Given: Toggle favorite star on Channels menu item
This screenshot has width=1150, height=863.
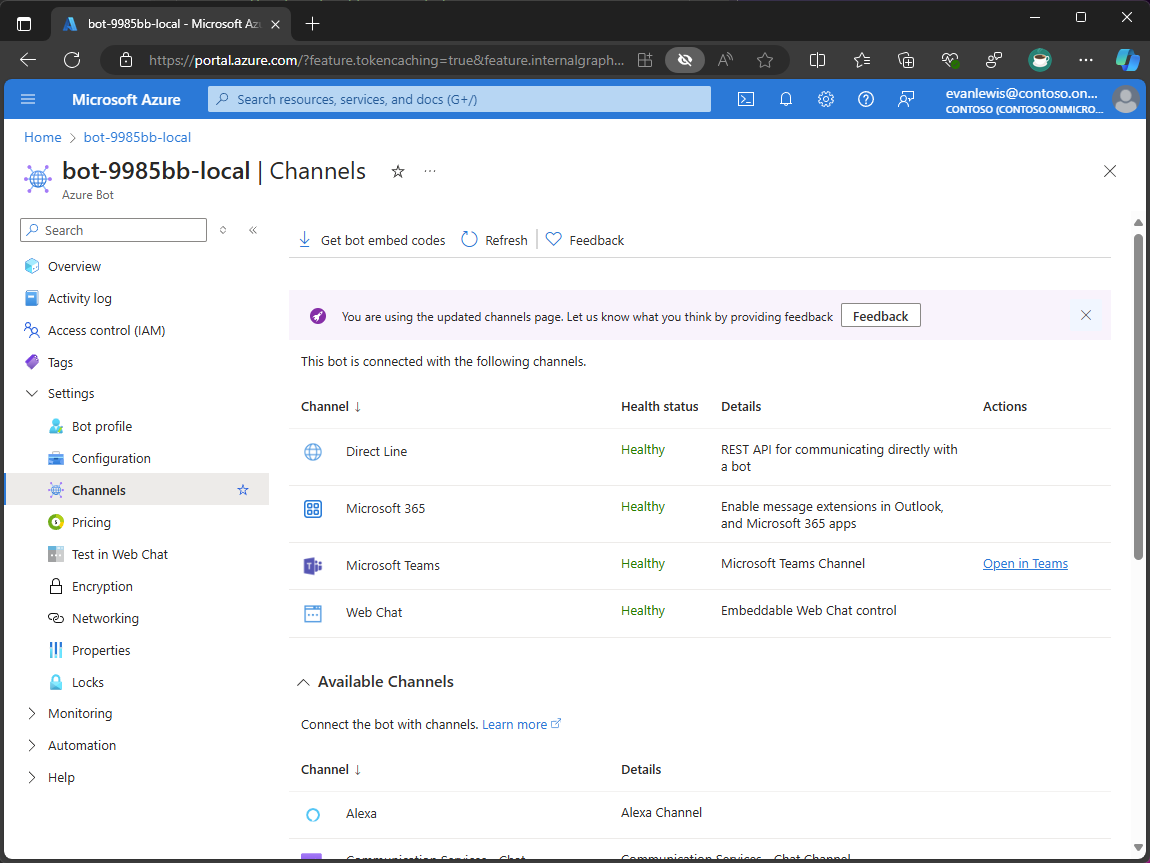Looking at the screenshot, I should click(x=243, y=490).
